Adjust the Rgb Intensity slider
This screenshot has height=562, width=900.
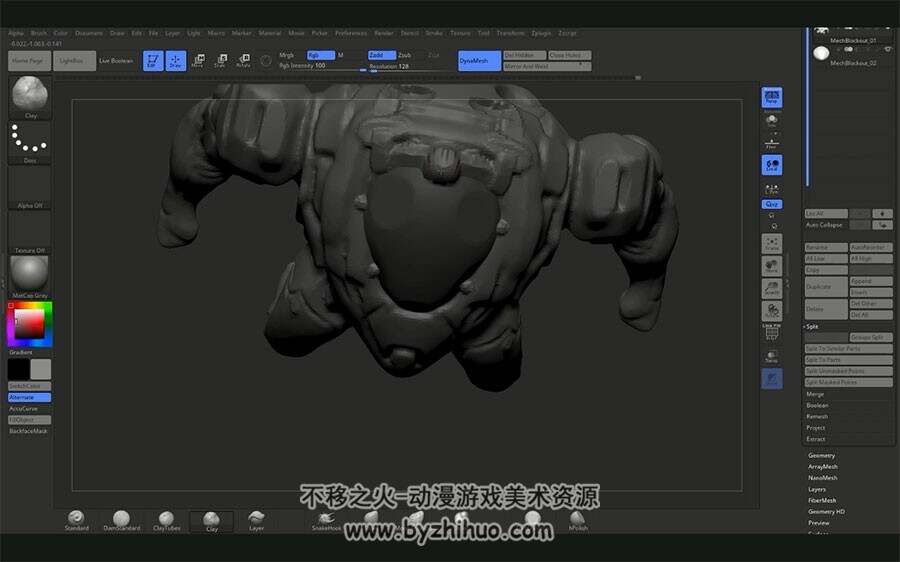pos(323,67)
